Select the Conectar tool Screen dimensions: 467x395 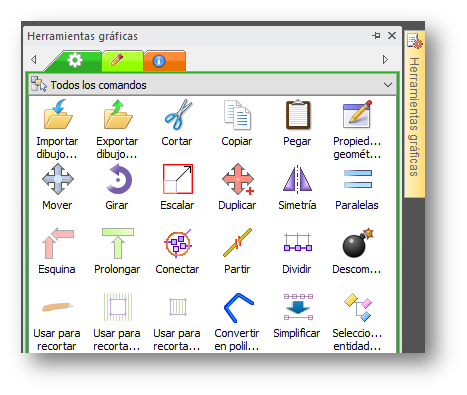coord(178,243)
